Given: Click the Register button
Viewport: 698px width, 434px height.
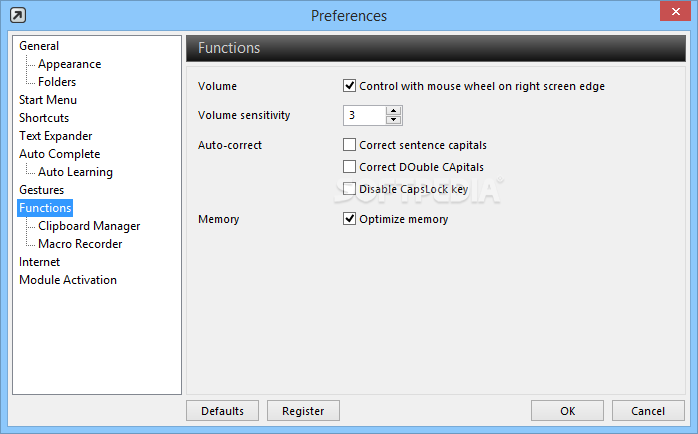Looking at the screenshot, I should coord(303,410).
